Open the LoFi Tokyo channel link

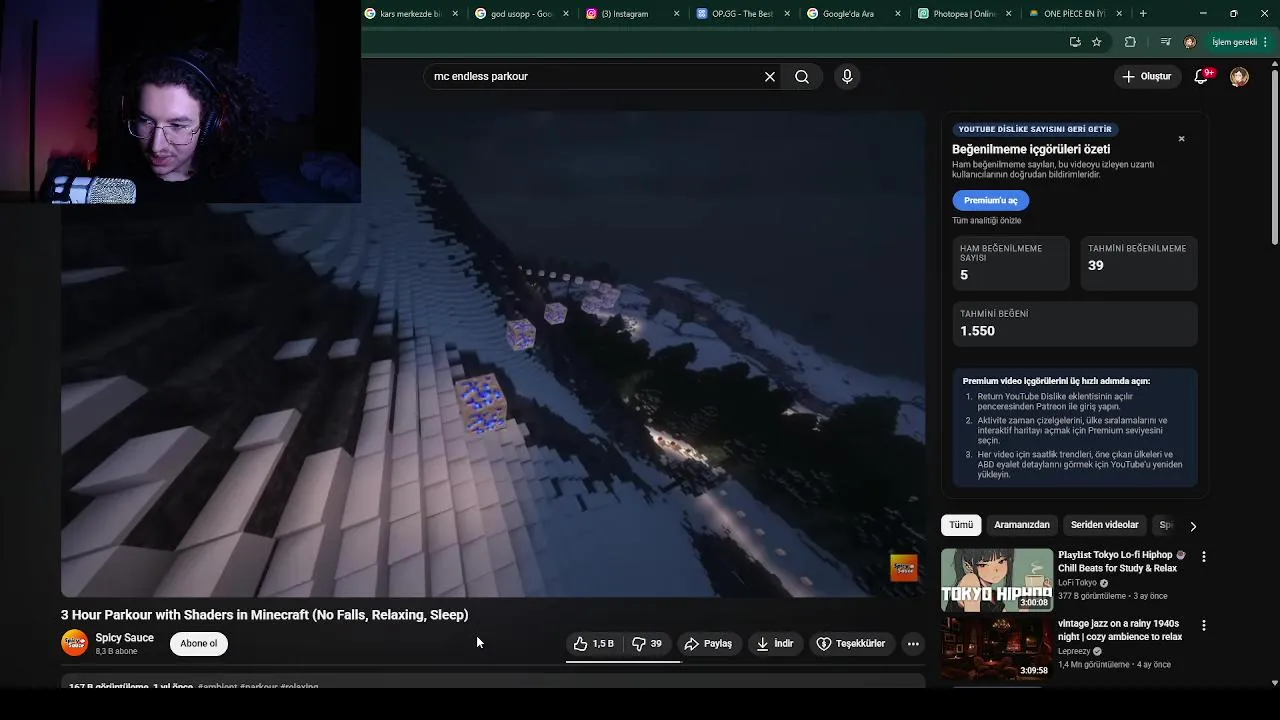(x=1078, y=583)
